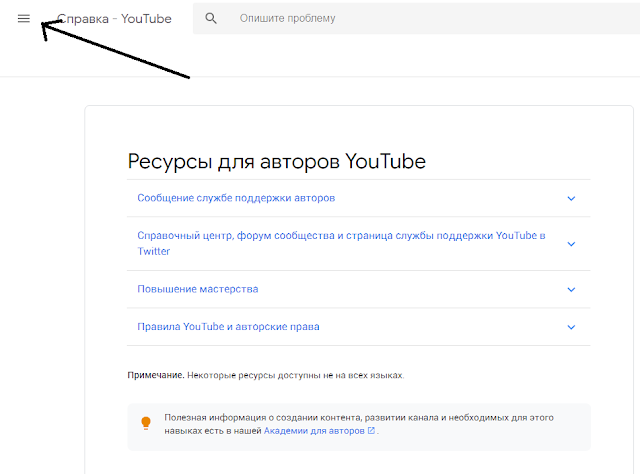This screenshot has height=474, width=640.
Task: Open the hamburger main menu
Action: coord(24,18)
